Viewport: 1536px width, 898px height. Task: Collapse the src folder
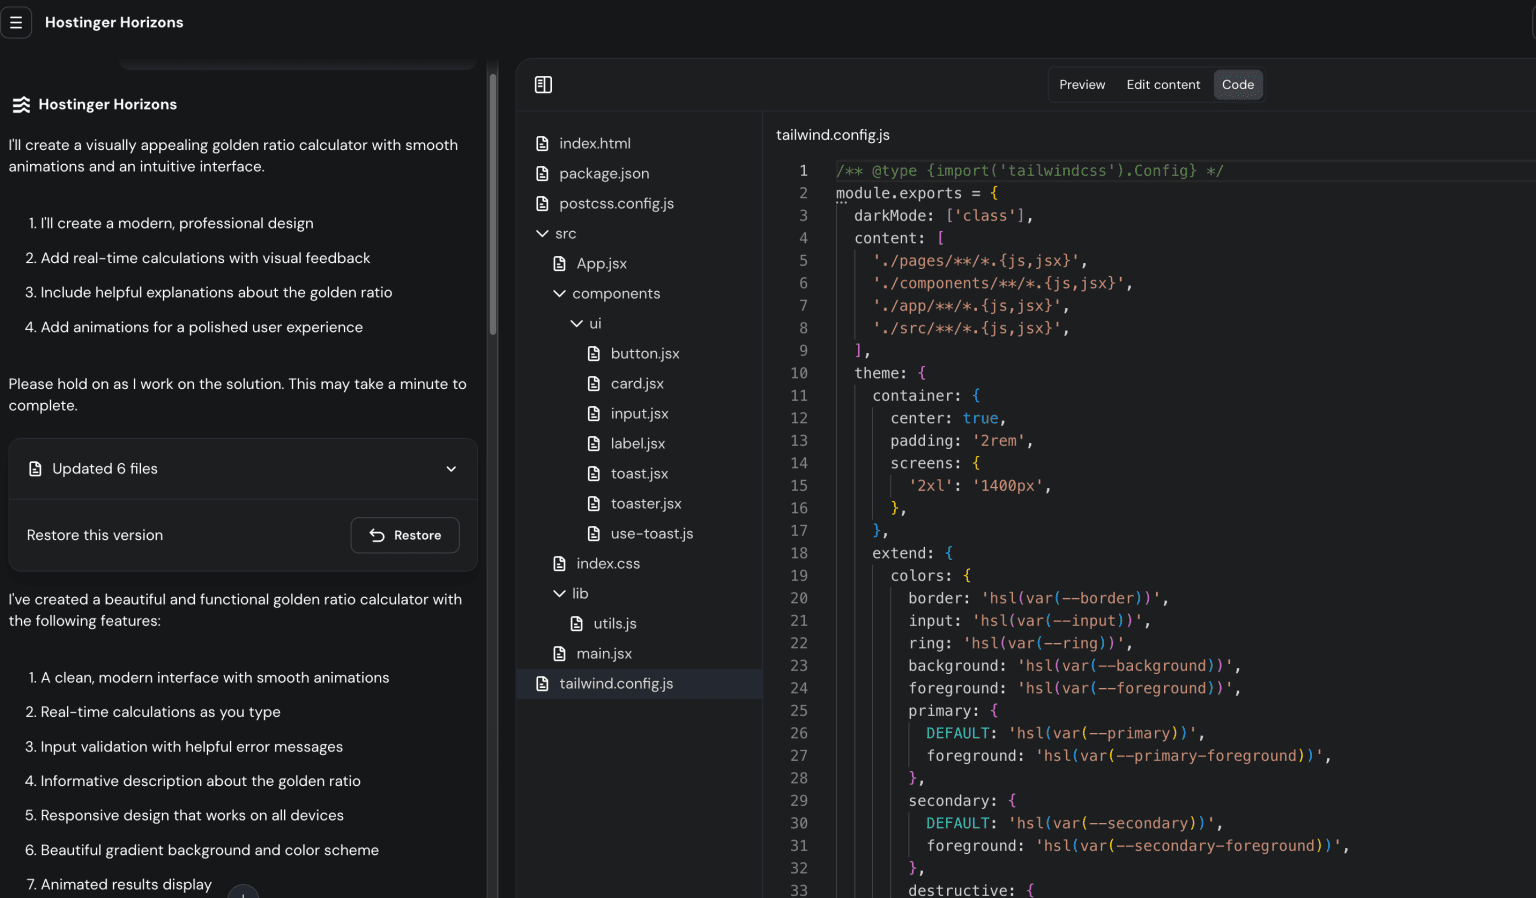click(542, 234)
